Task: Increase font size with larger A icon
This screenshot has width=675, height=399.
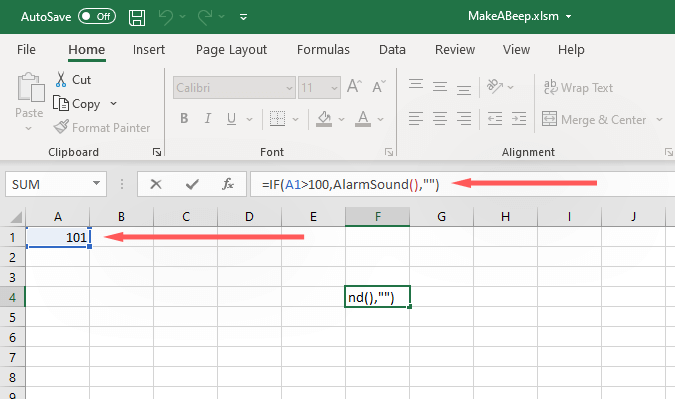Action: coord(354,86)
